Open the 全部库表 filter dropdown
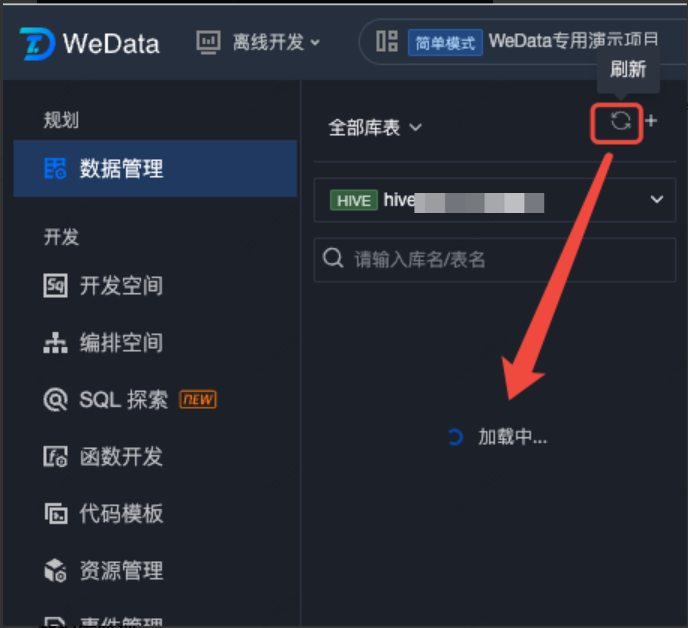 click(x=375, y=128)
